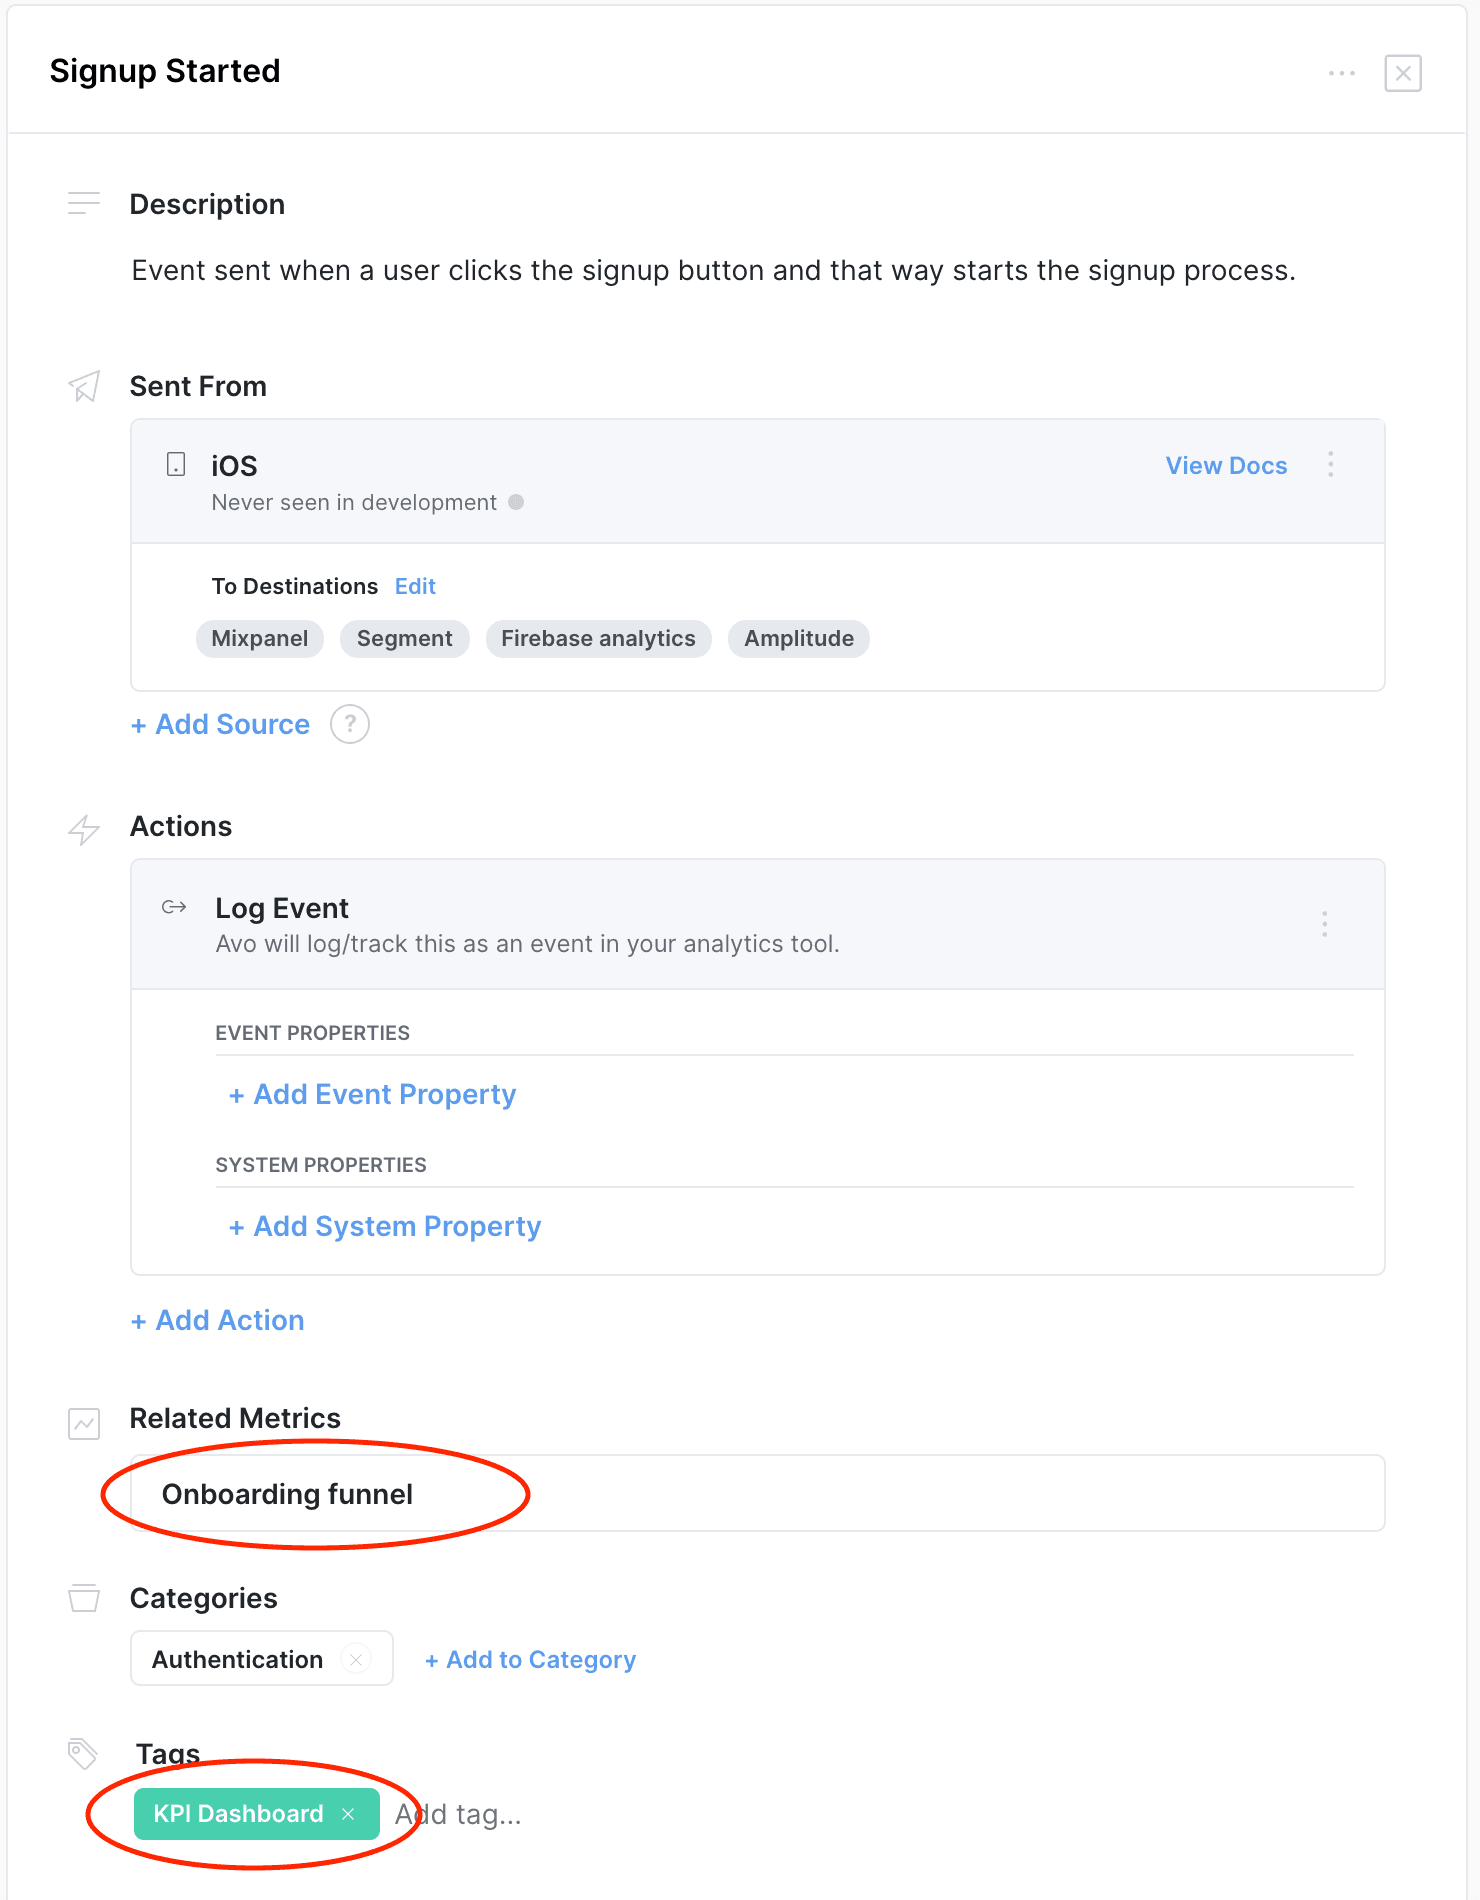Remove the Authentication category
This screenshot has width=1480, height=1900.
click(356, 1659)
